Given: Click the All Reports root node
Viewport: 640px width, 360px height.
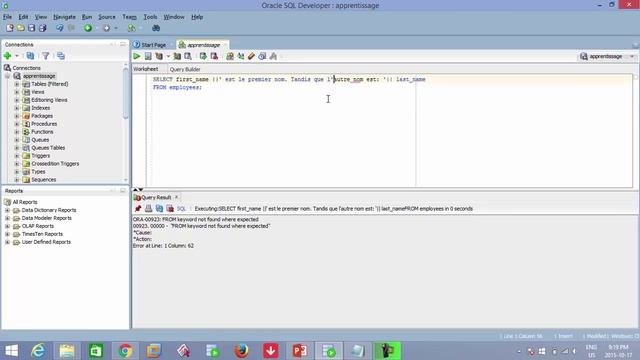Looking at the screenshot, I should coord(24,202).
